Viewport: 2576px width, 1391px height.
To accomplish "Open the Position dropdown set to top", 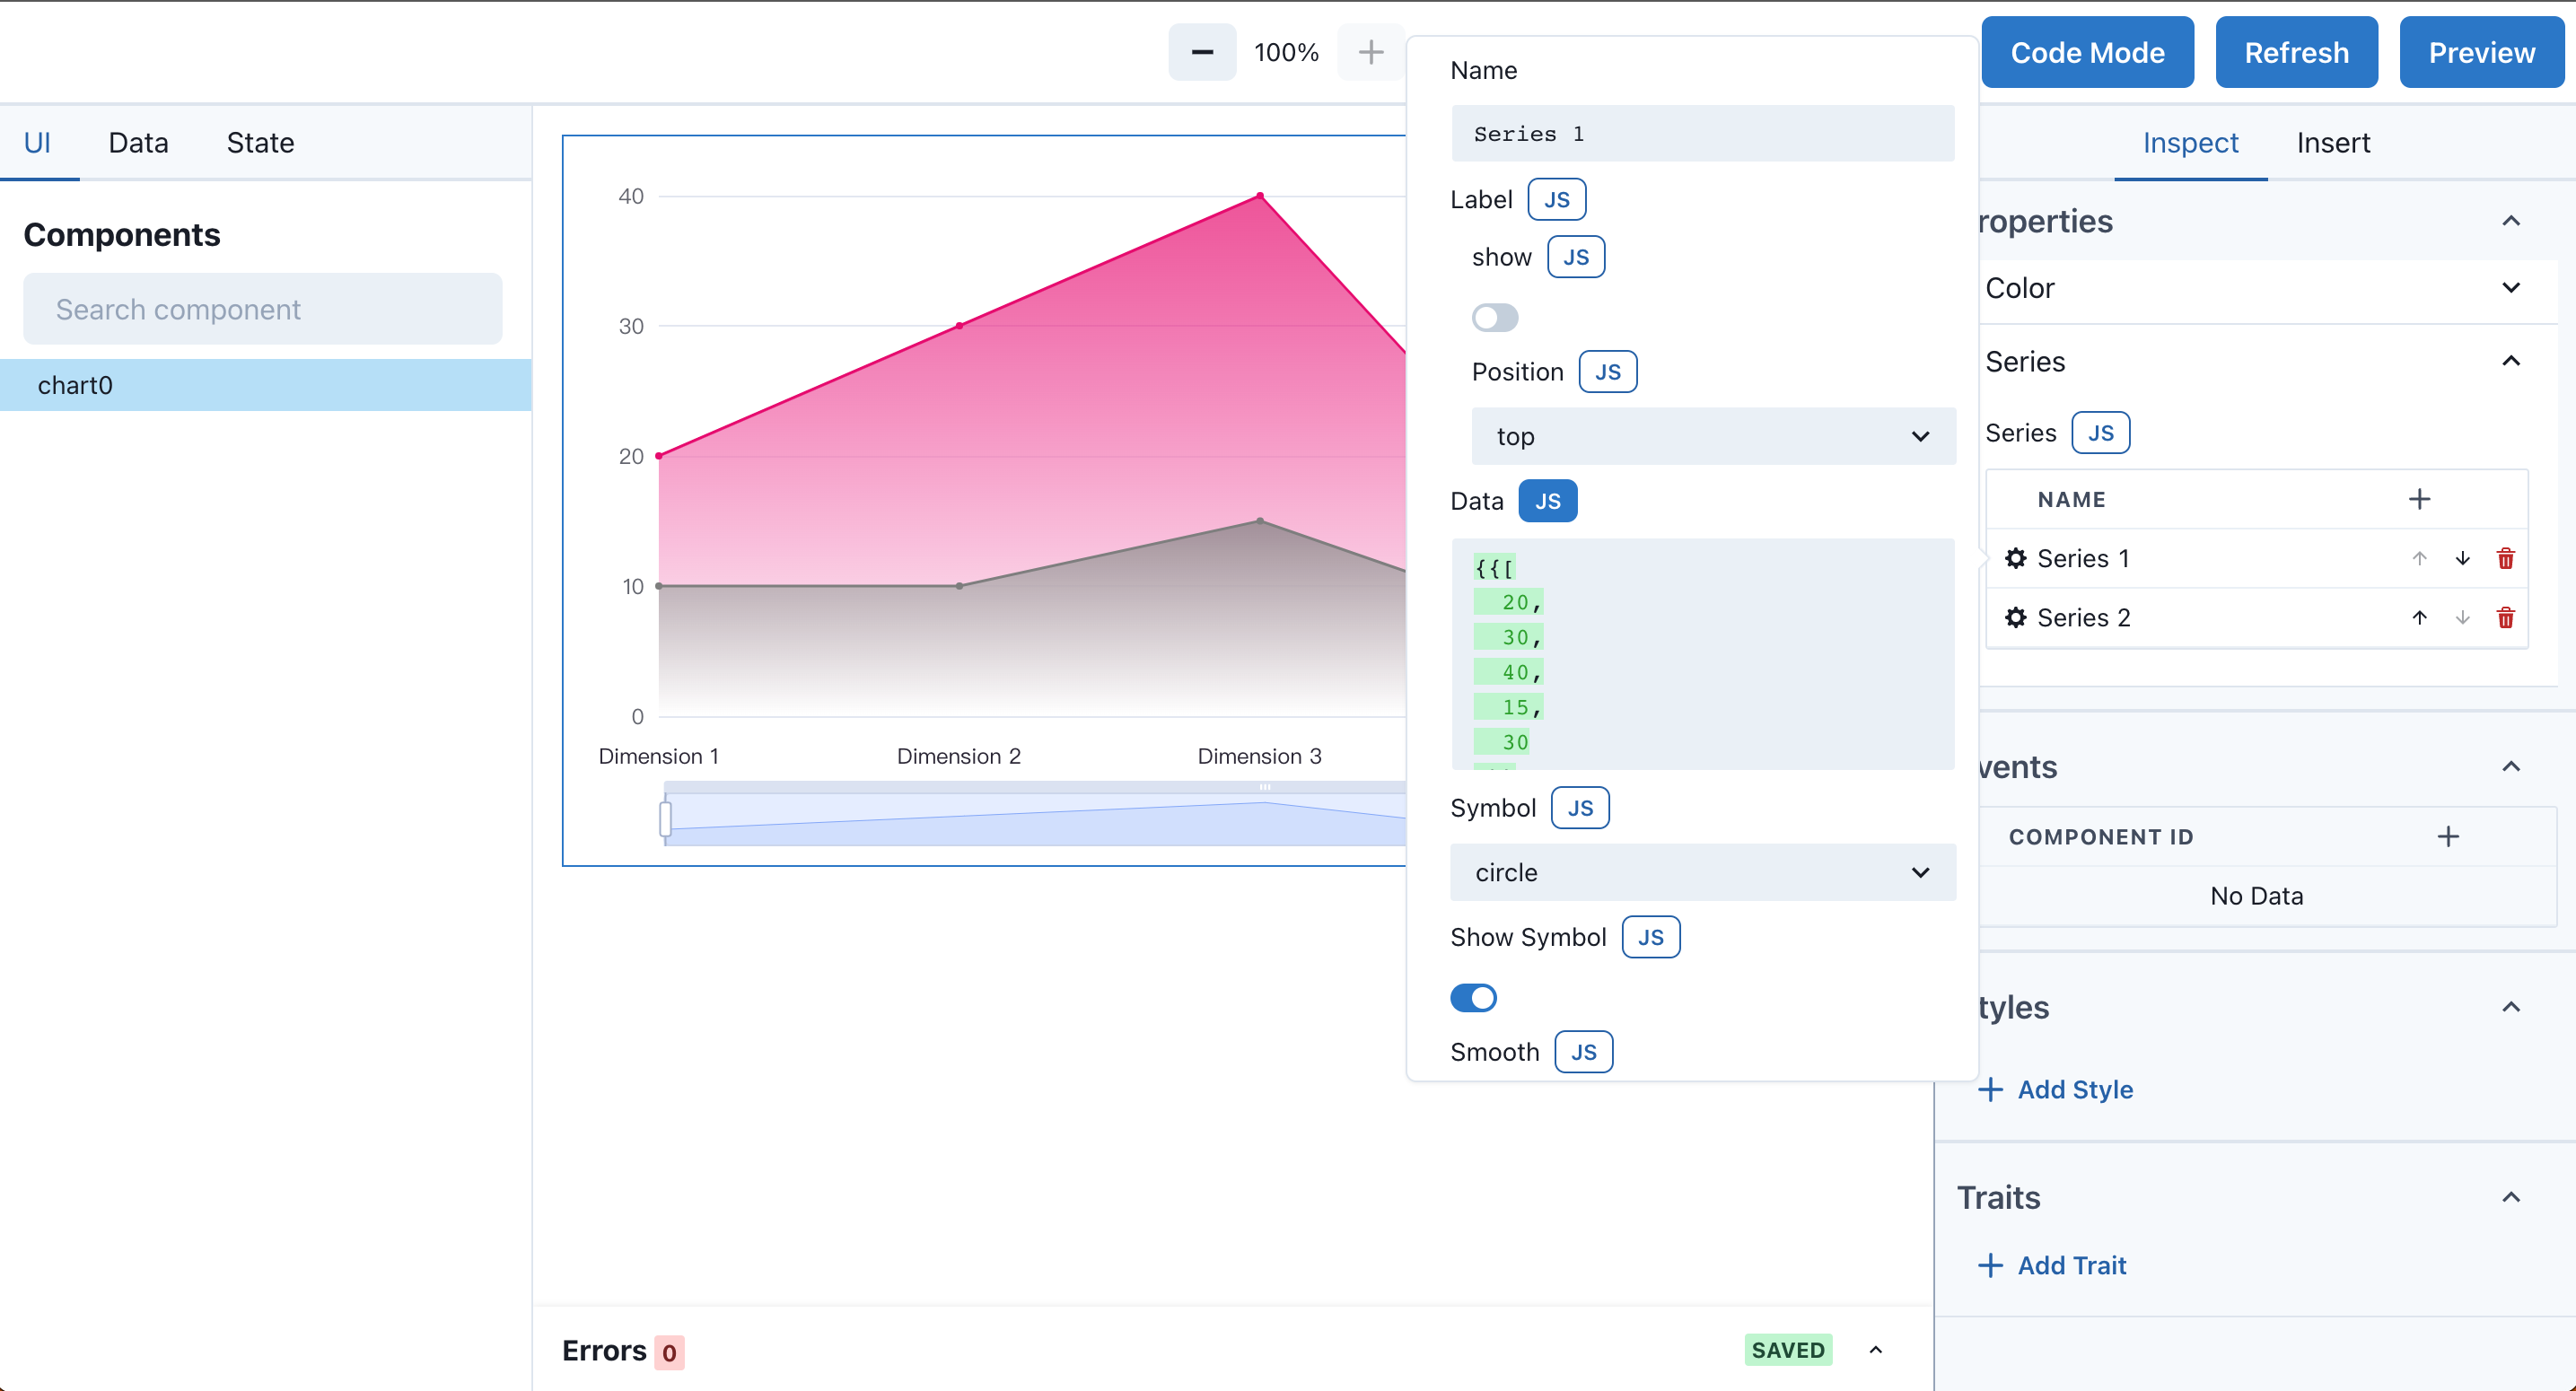I will (x=1713, y=436).
